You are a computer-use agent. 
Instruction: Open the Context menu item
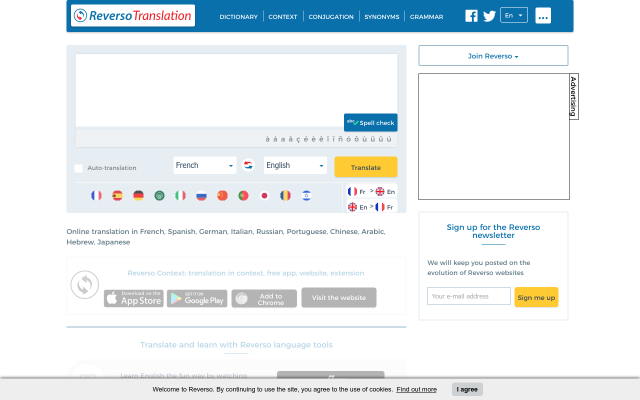282,17
